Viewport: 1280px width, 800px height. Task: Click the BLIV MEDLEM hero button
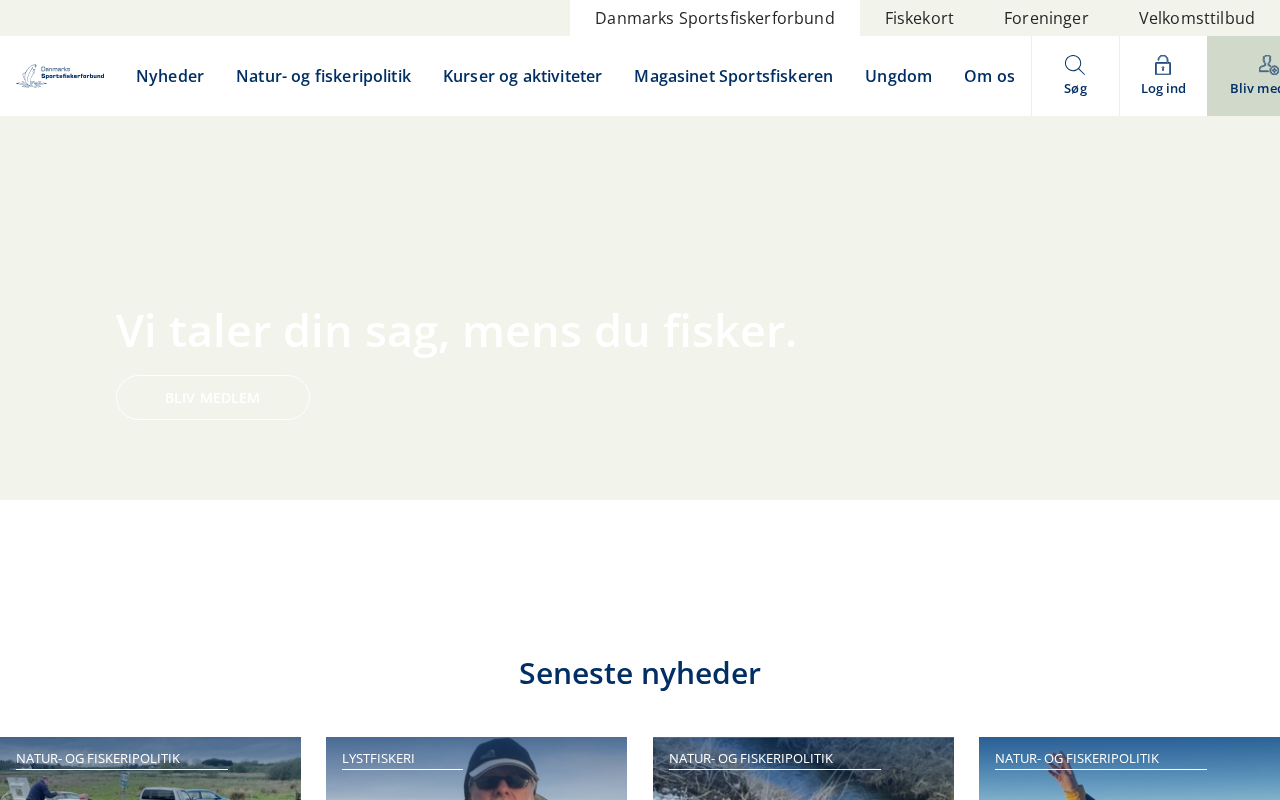[x=213, y=397]
